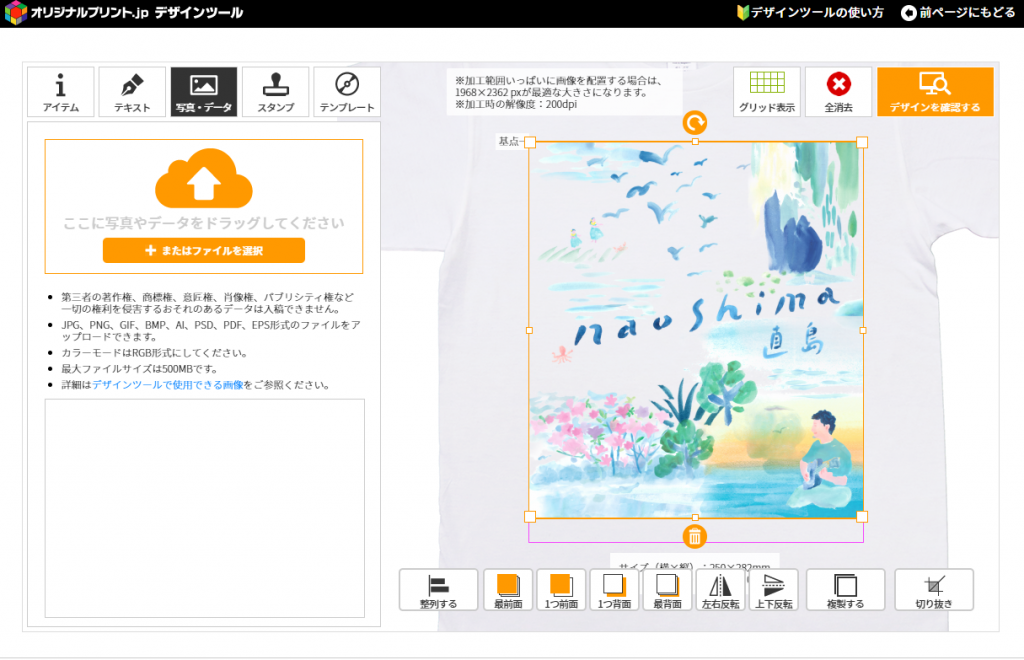The width and height of the screenshot is (1024, 660).
Task: Flip image with 左右反転
Action: coord(720,590)
